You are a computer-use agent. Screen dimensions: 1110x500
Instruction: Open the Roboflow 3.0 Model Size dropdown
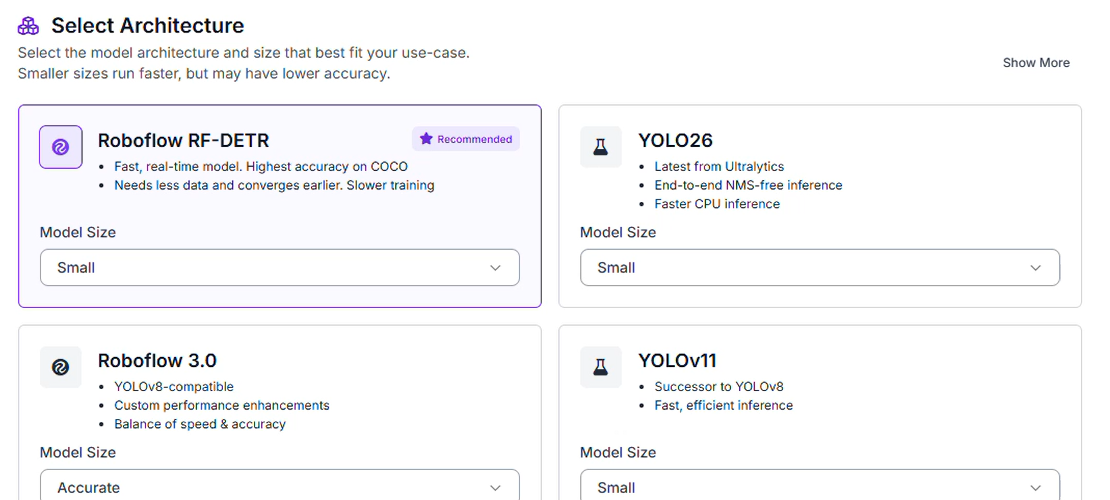pos(280,486)
